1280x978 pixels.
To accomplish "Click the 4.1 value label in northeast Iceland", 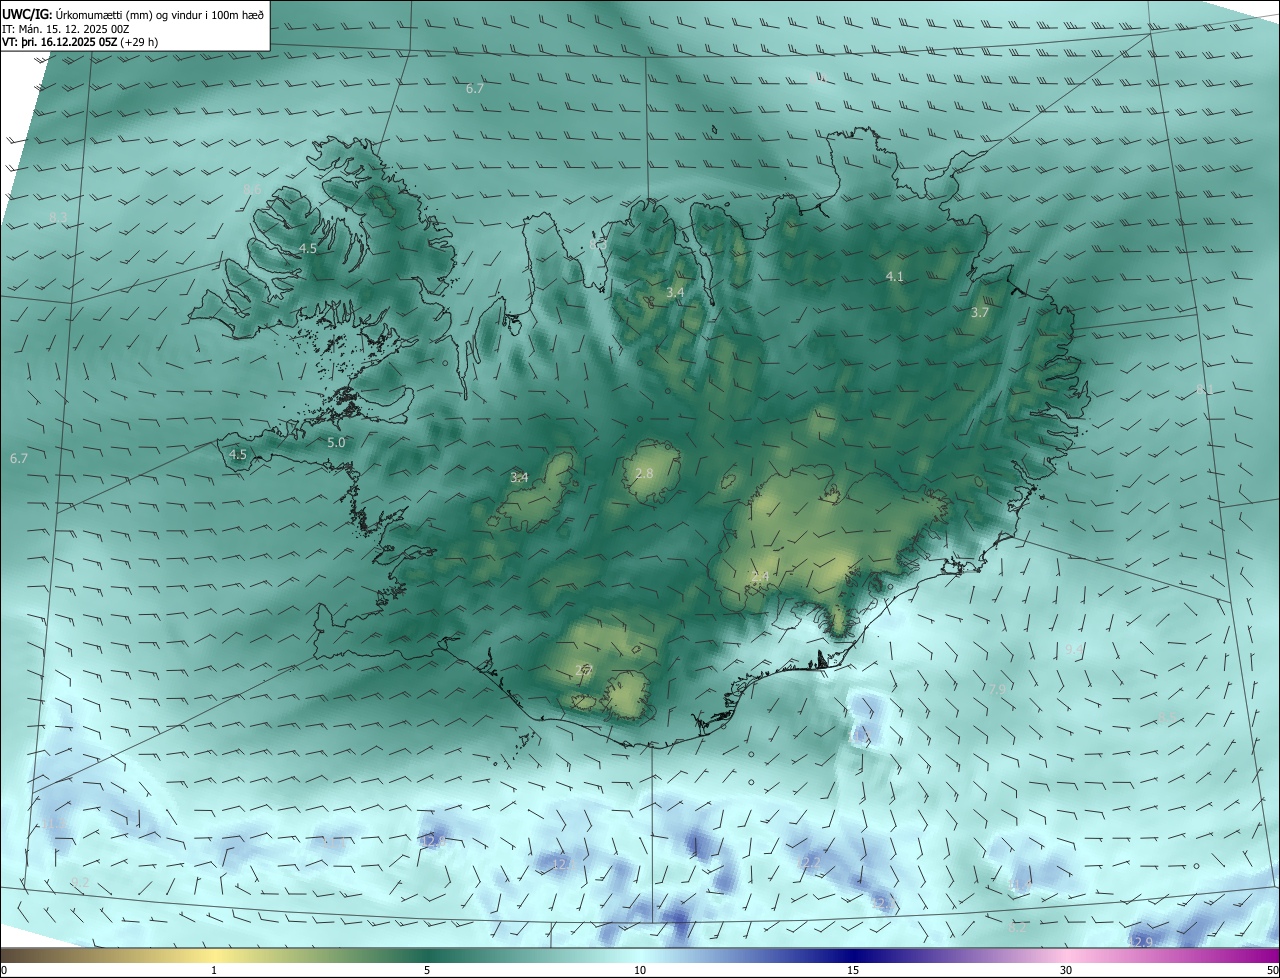I will coord(895,276).
